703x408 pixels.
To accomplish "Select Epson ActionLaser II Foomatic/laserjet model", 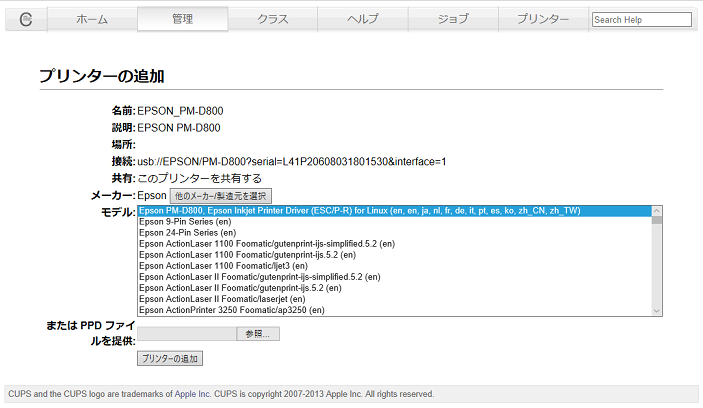I will (395, 299).
